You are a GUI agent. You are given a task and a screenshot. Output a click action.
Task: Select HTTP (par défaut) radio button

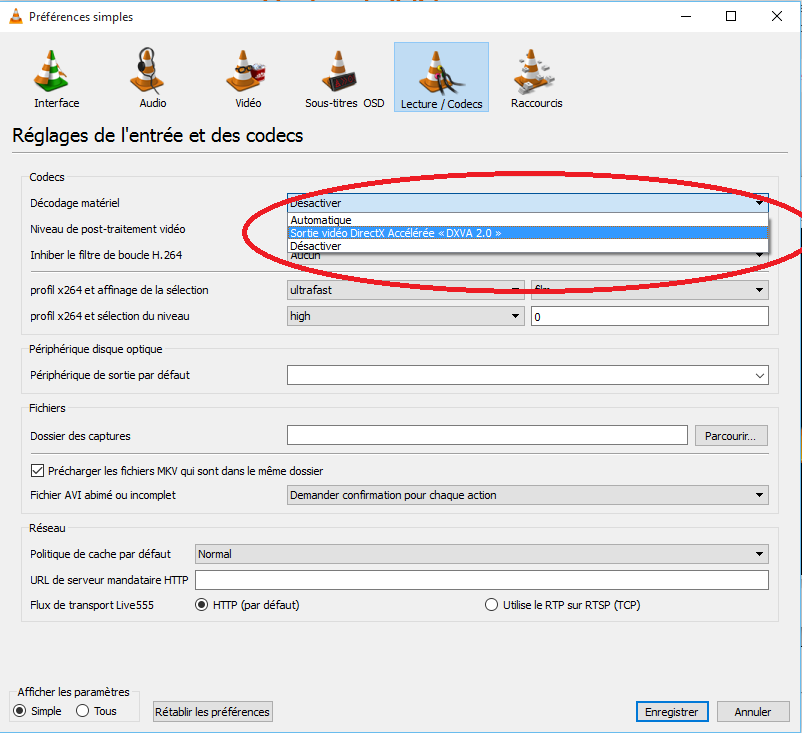click(201, 605)
